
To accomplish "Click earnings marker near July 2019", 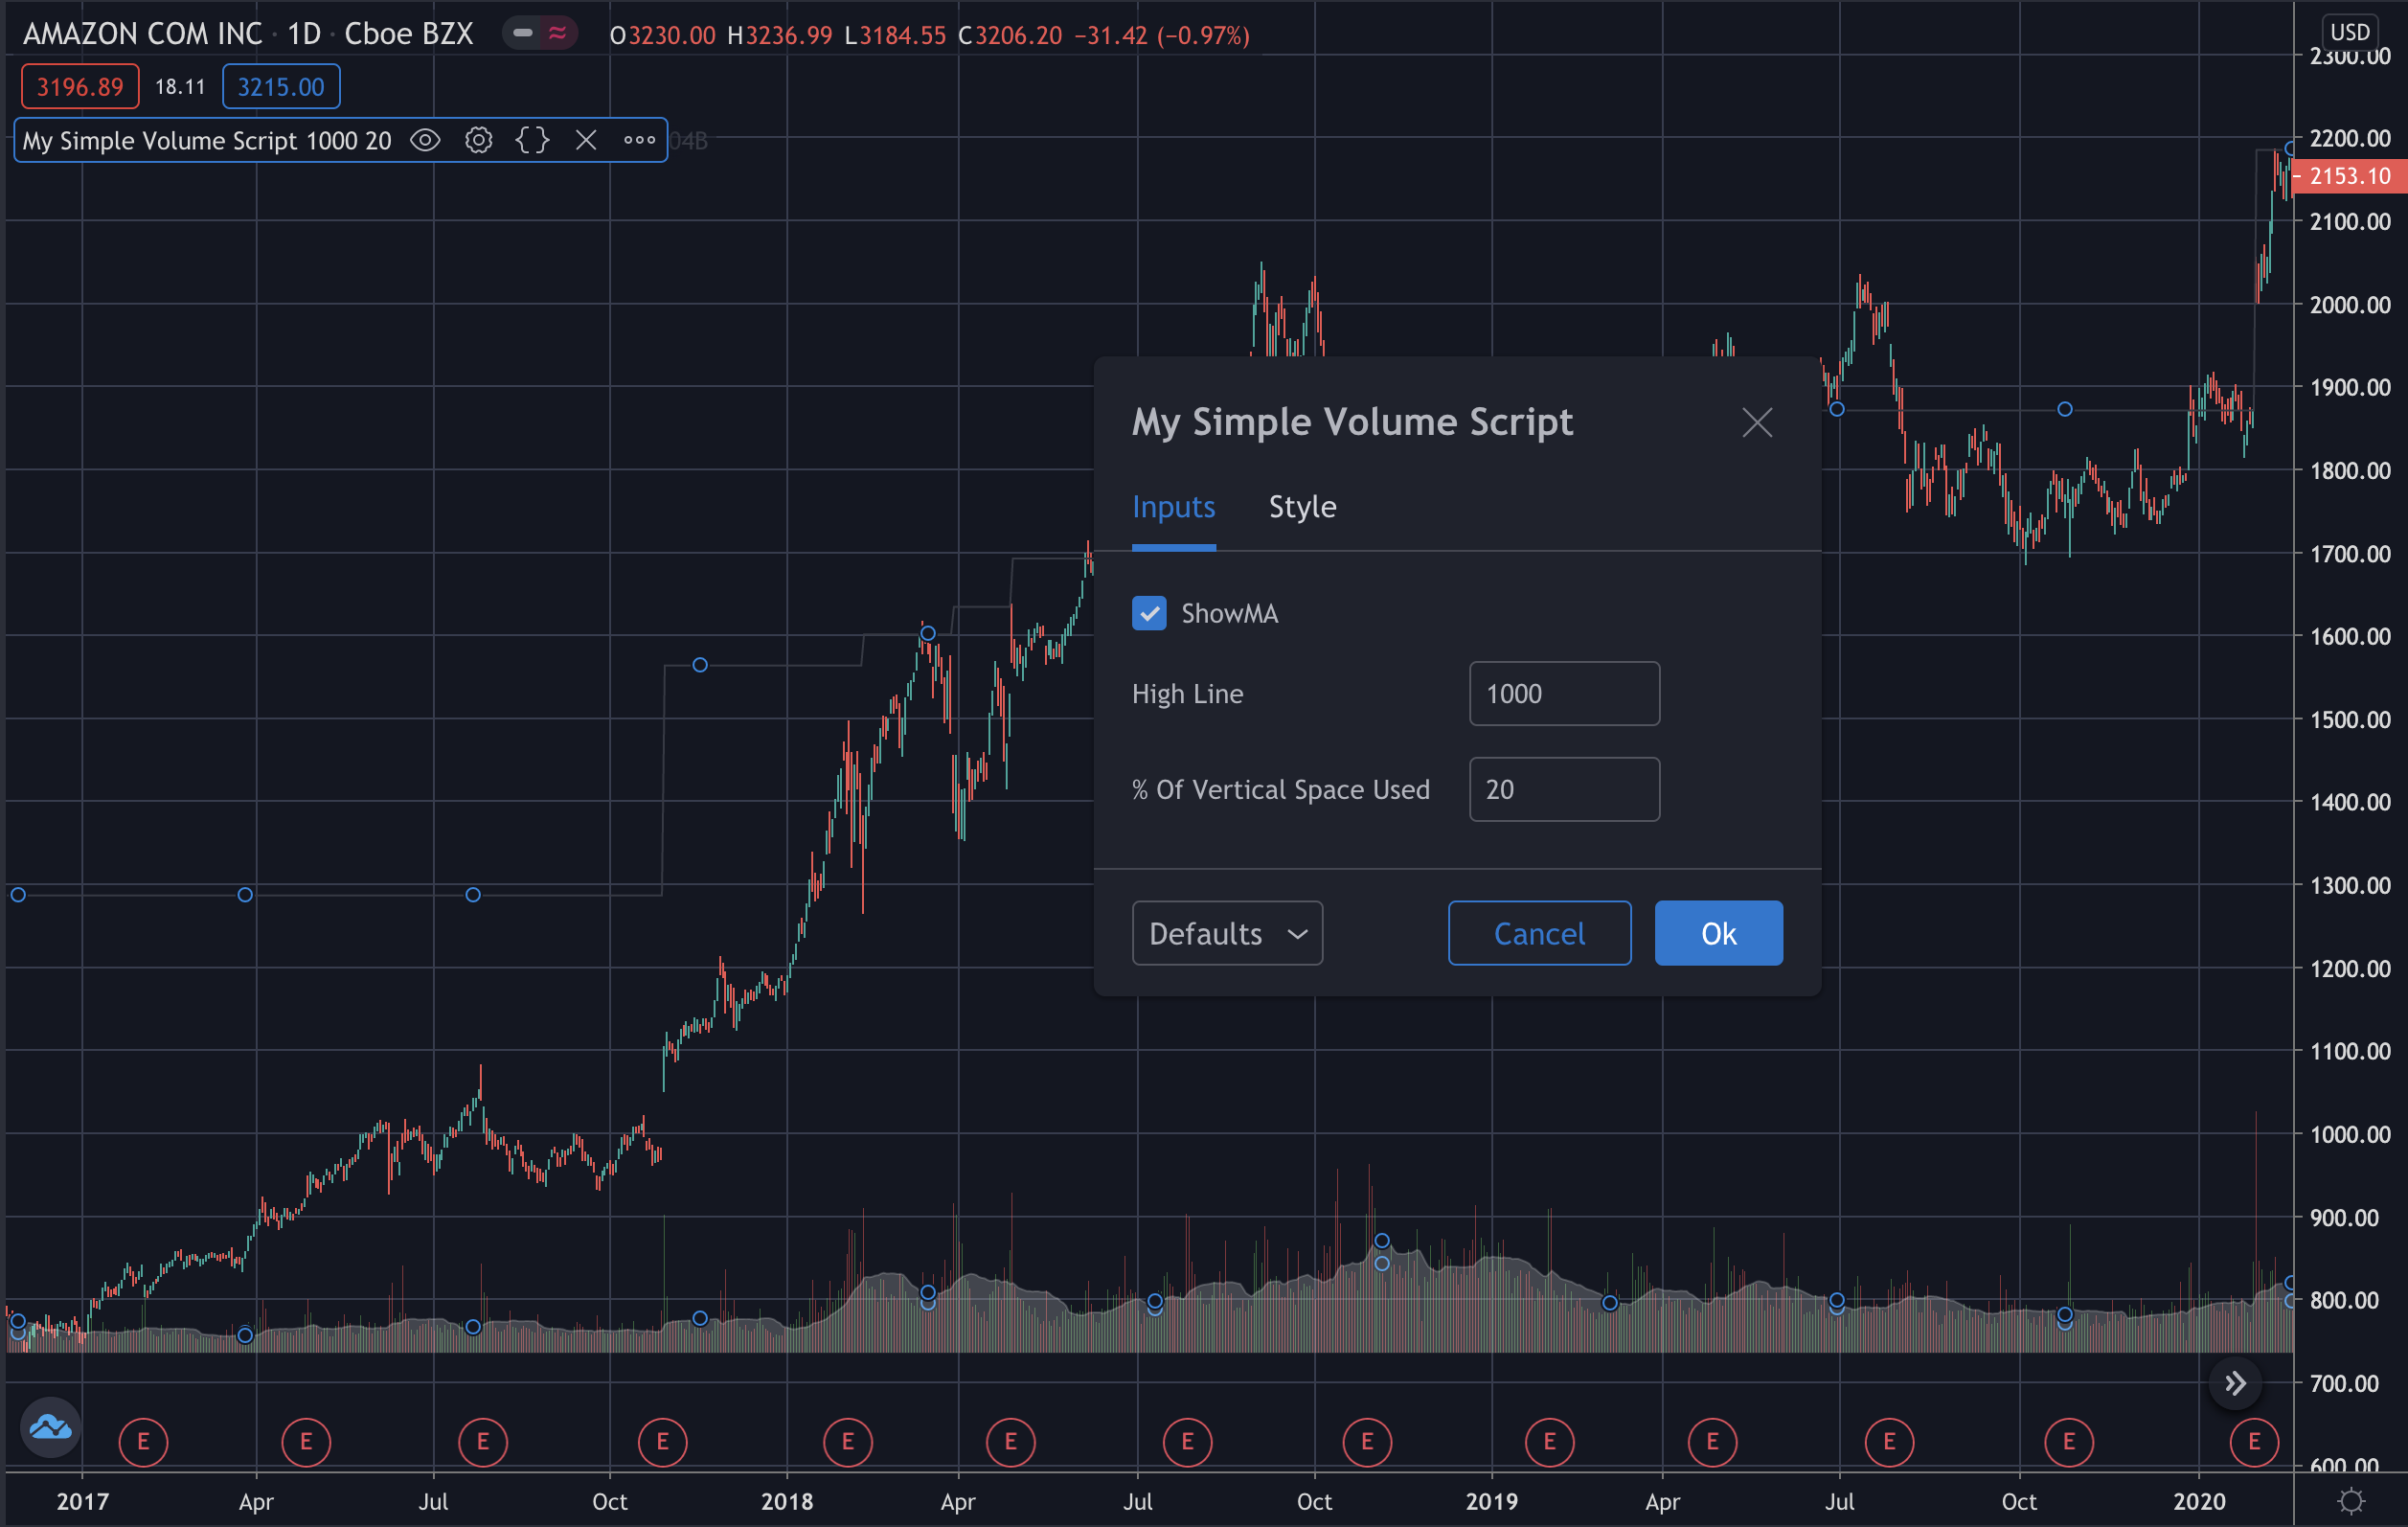I will coord(1890,1442).
